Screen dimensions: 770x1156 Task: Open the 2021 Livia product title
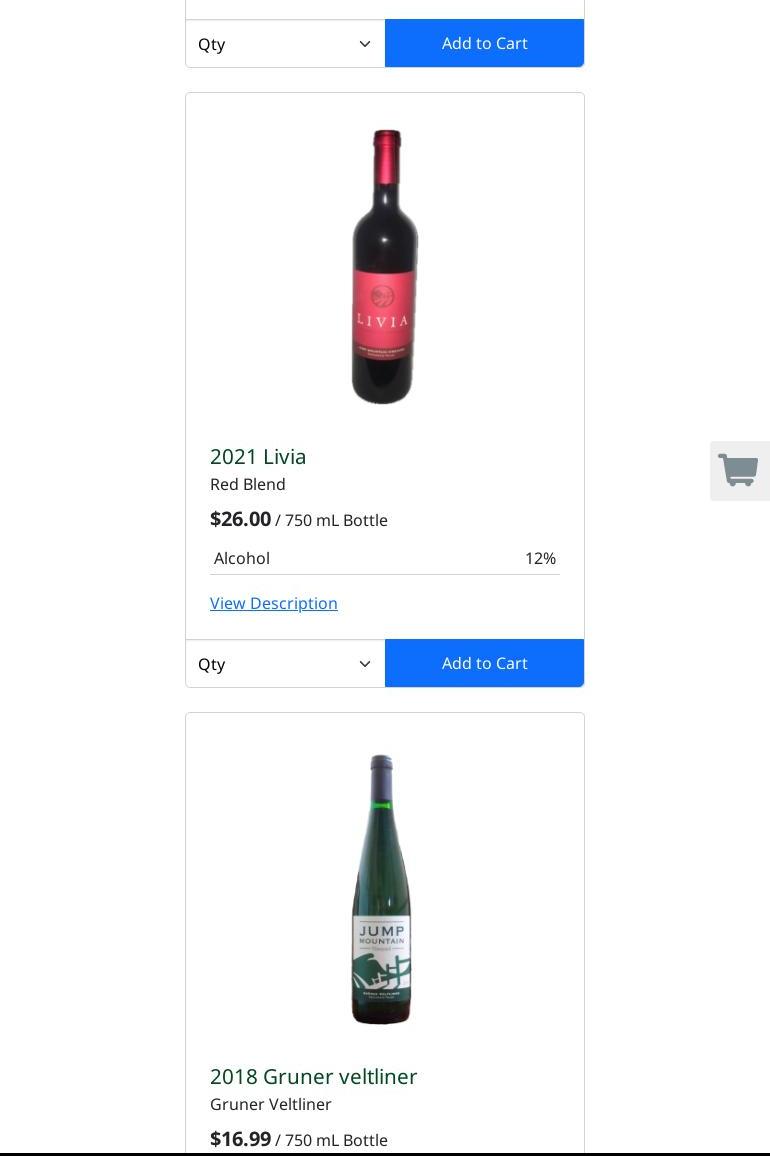[x=258, y=456]
